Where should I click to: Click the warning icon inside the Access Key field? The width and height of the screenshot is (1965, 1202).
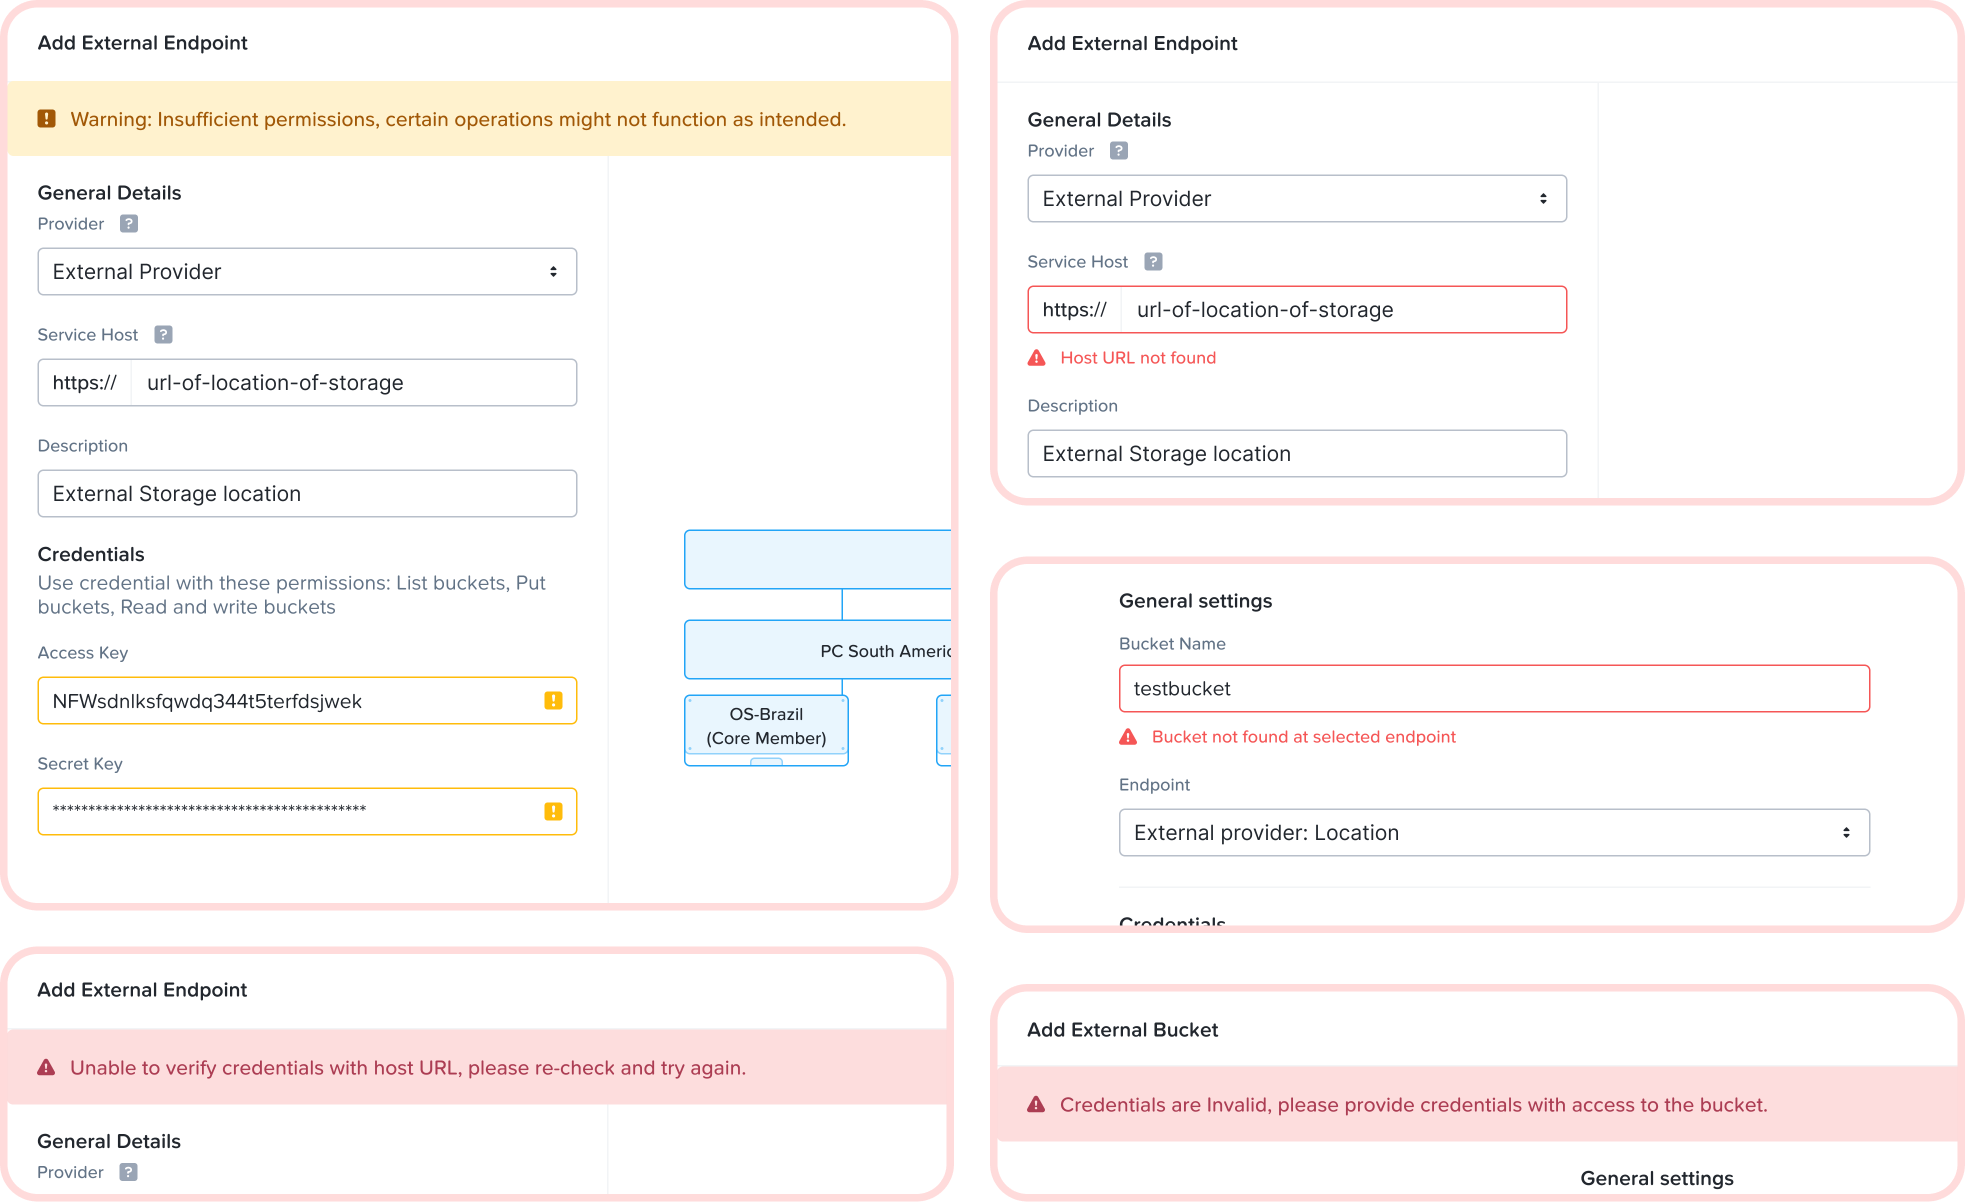(x=553, y=701)
